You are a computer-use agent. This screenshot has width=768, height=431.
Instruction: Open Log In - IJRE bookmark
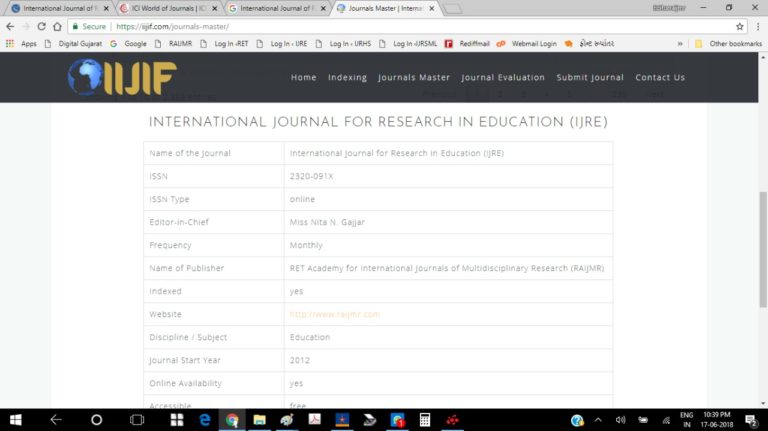pos(282,44)
